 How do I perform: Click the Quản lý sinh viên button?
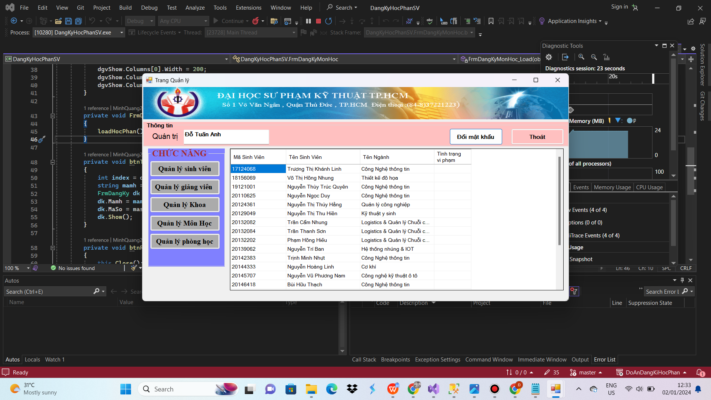click(185, 169)
